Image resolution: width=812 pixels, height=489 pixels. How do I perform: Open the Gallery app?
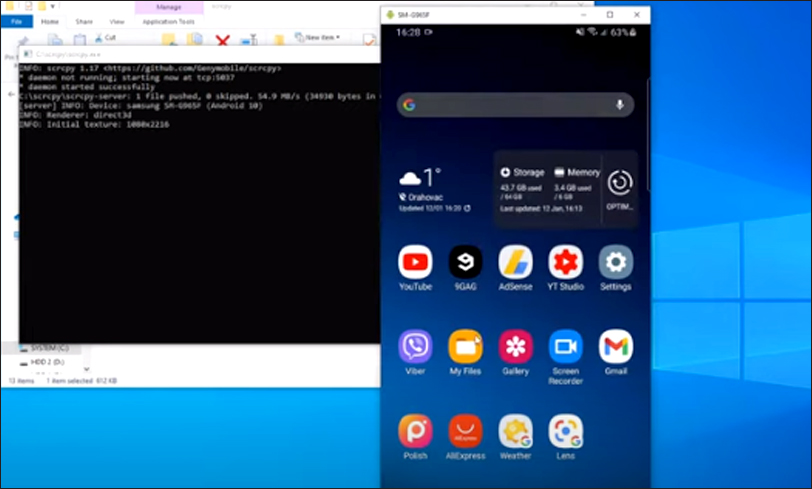[x=515, y=347]
